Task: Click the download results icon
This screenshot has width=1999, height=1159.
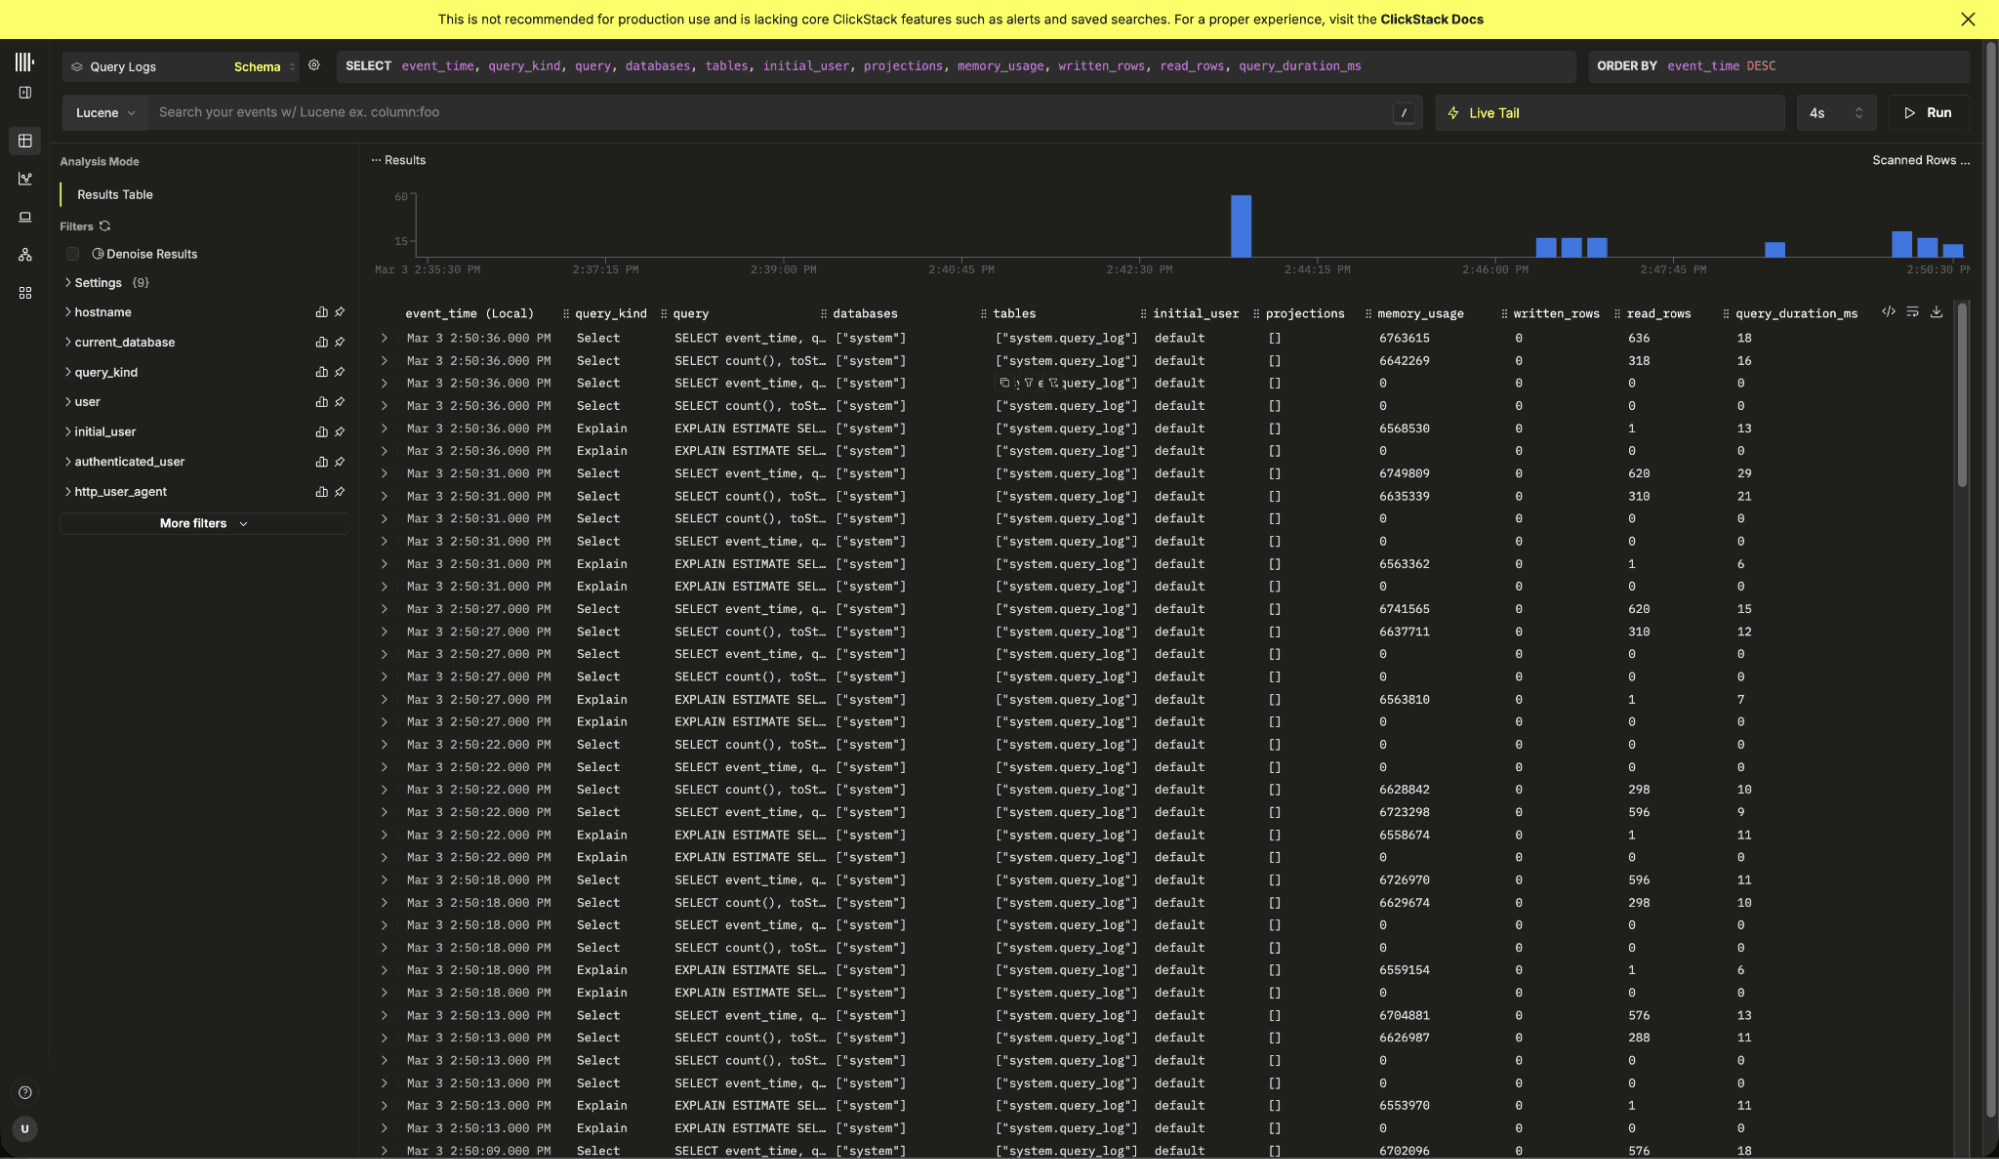Action: 1936,312
